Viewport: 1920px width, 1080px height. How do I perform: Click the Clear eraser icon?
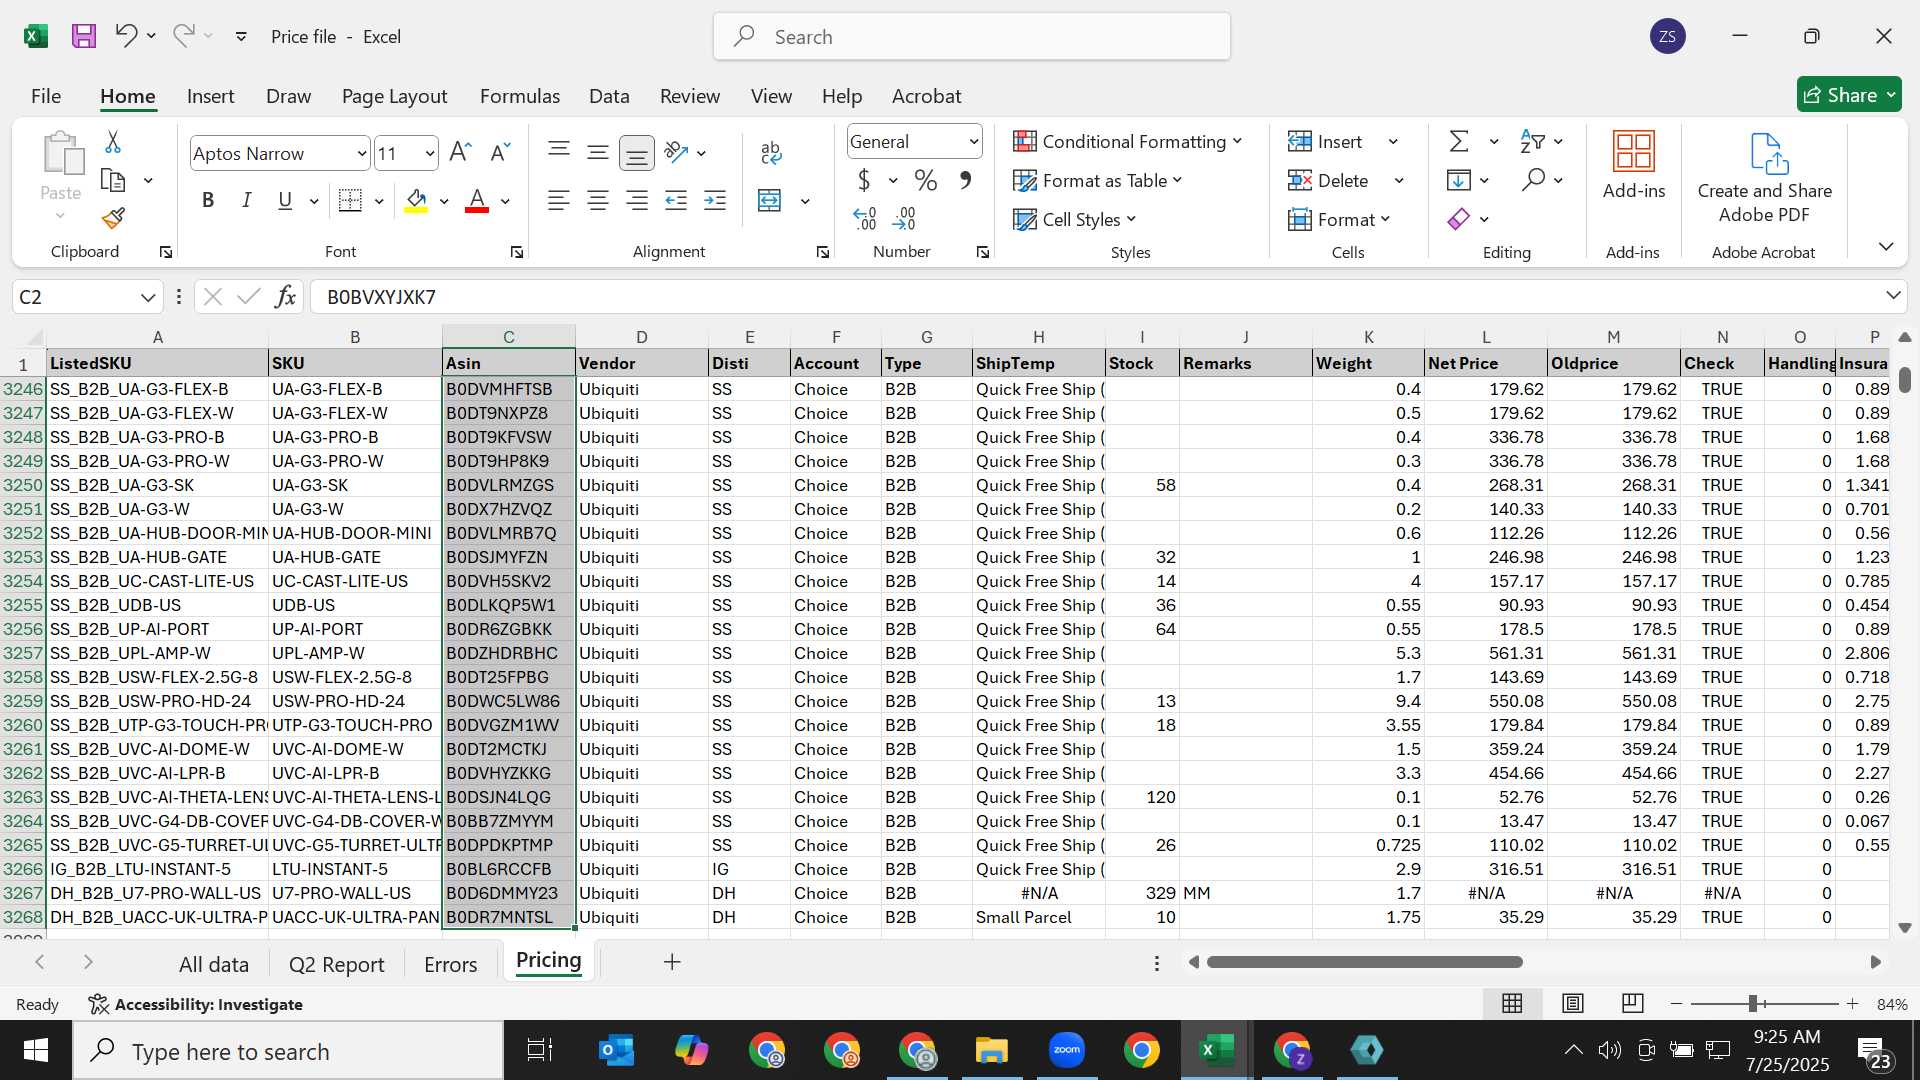(x=1459, y=219)
